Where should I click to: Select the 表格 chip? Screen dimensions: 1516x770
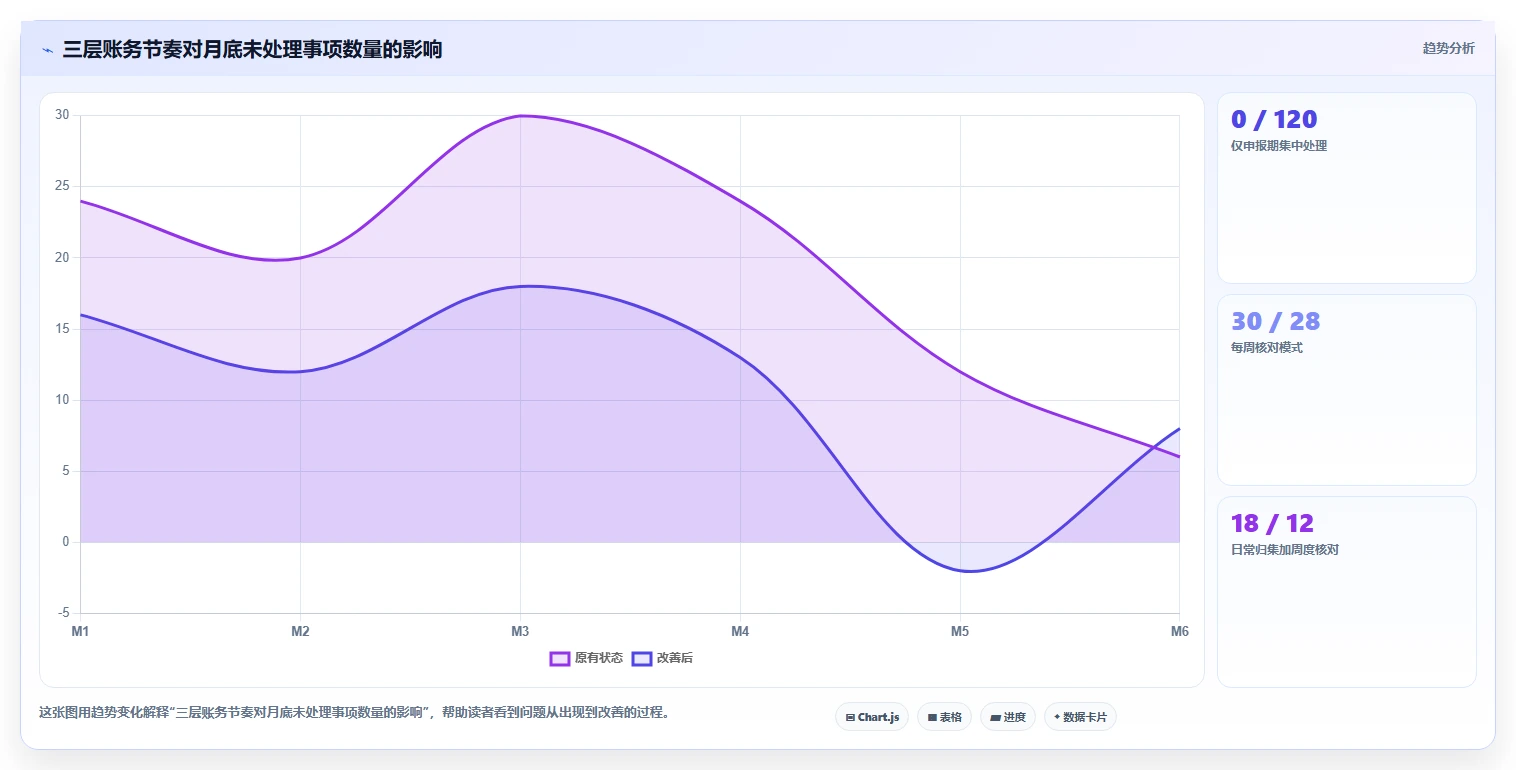click(944, 717)
